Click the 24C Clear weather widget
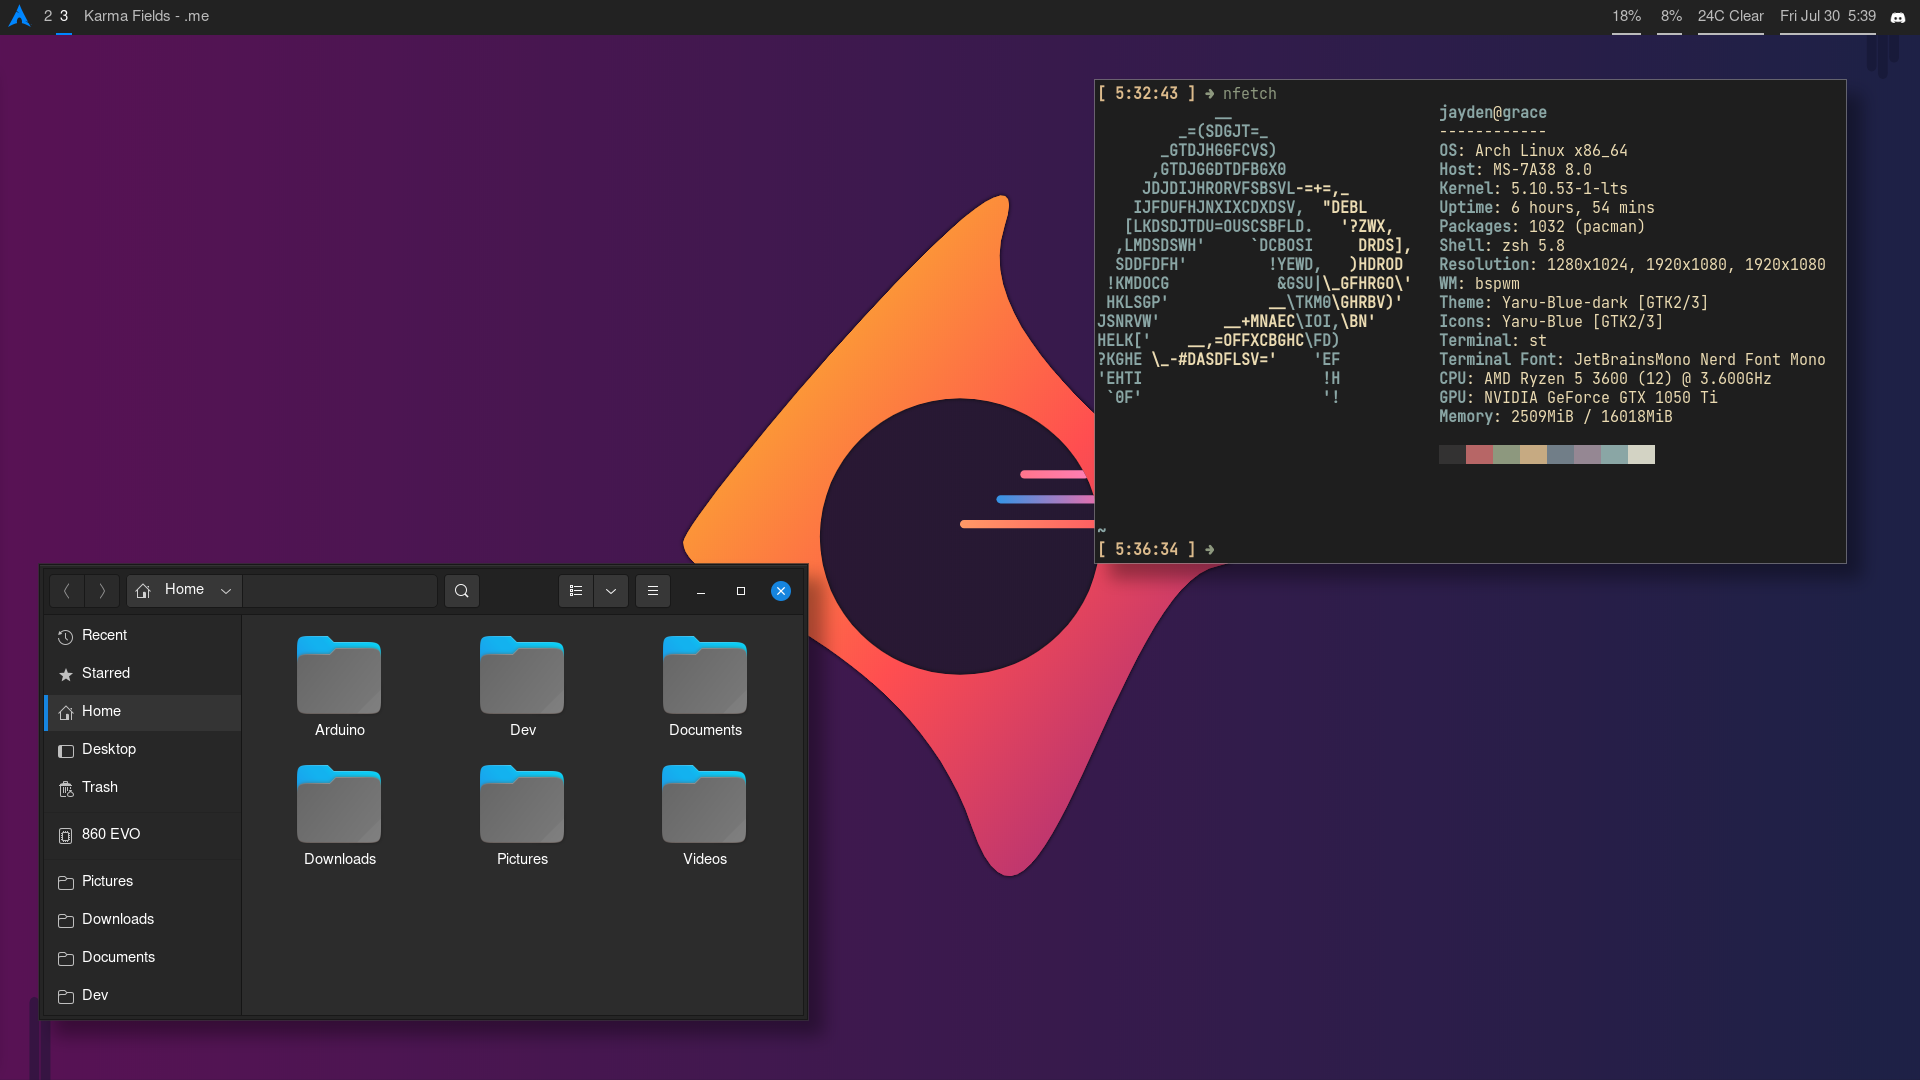 (1730, 16)
